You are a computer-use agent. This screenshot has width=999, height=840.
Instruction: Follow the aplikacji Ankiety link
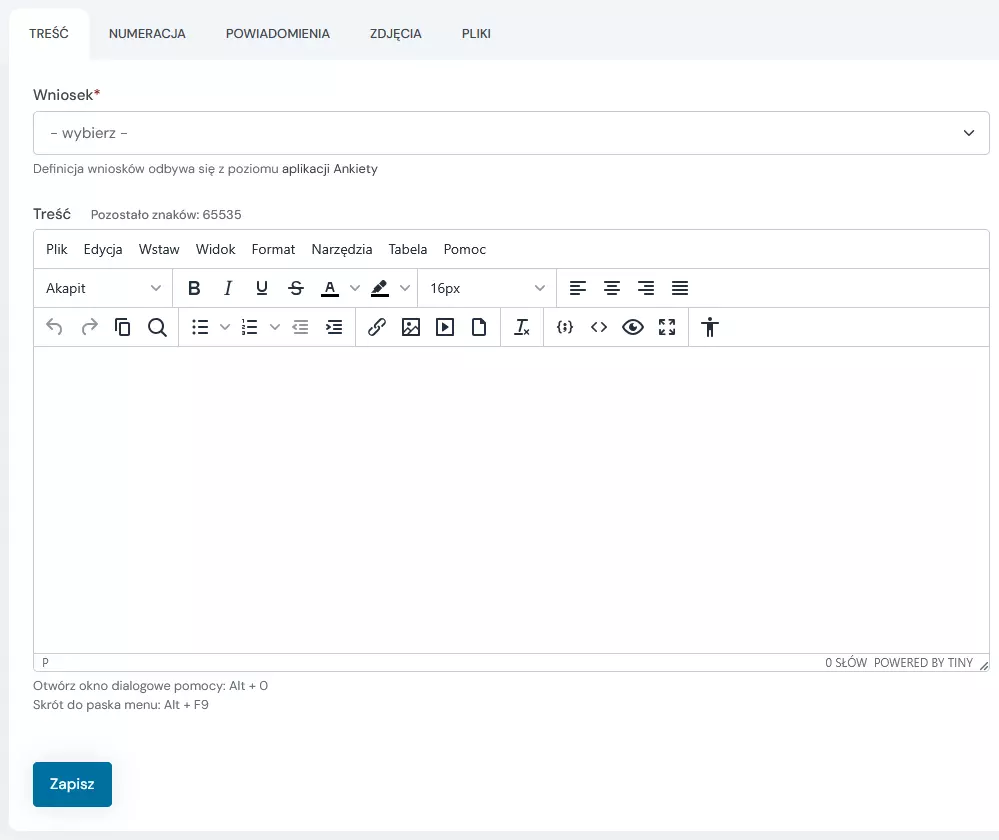(329, 169)
